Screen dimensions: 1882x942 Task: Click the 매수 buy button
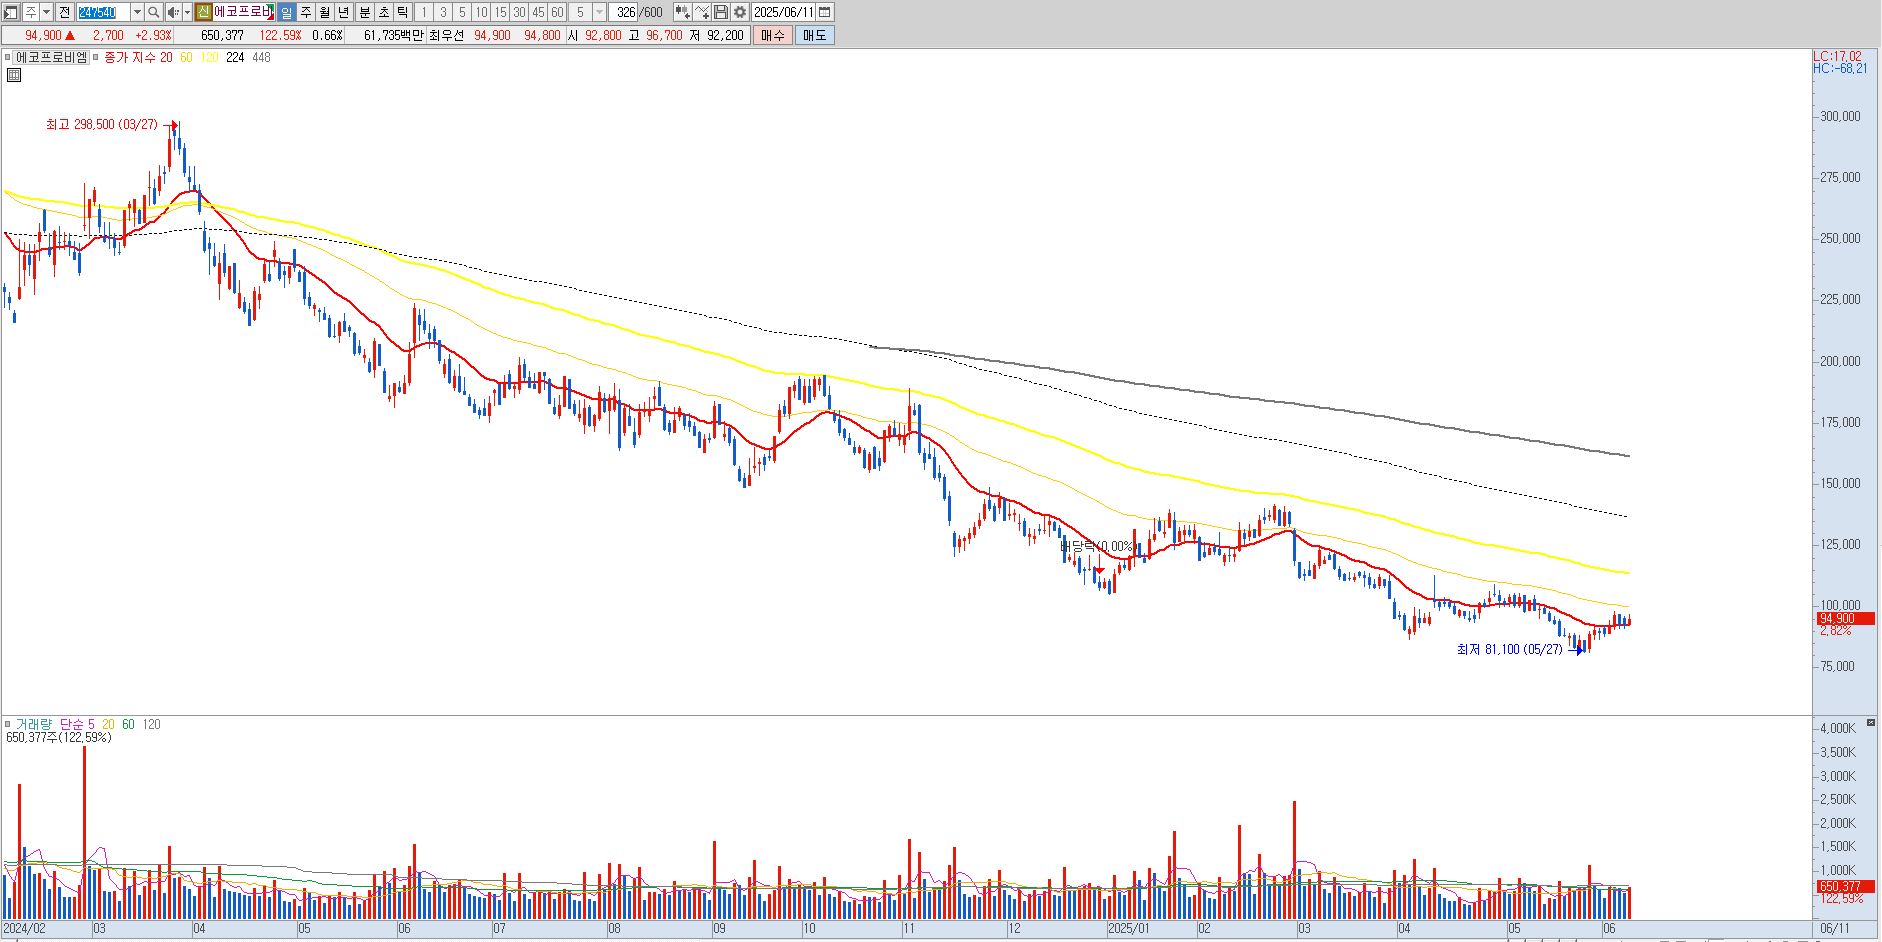coord(773,35)
